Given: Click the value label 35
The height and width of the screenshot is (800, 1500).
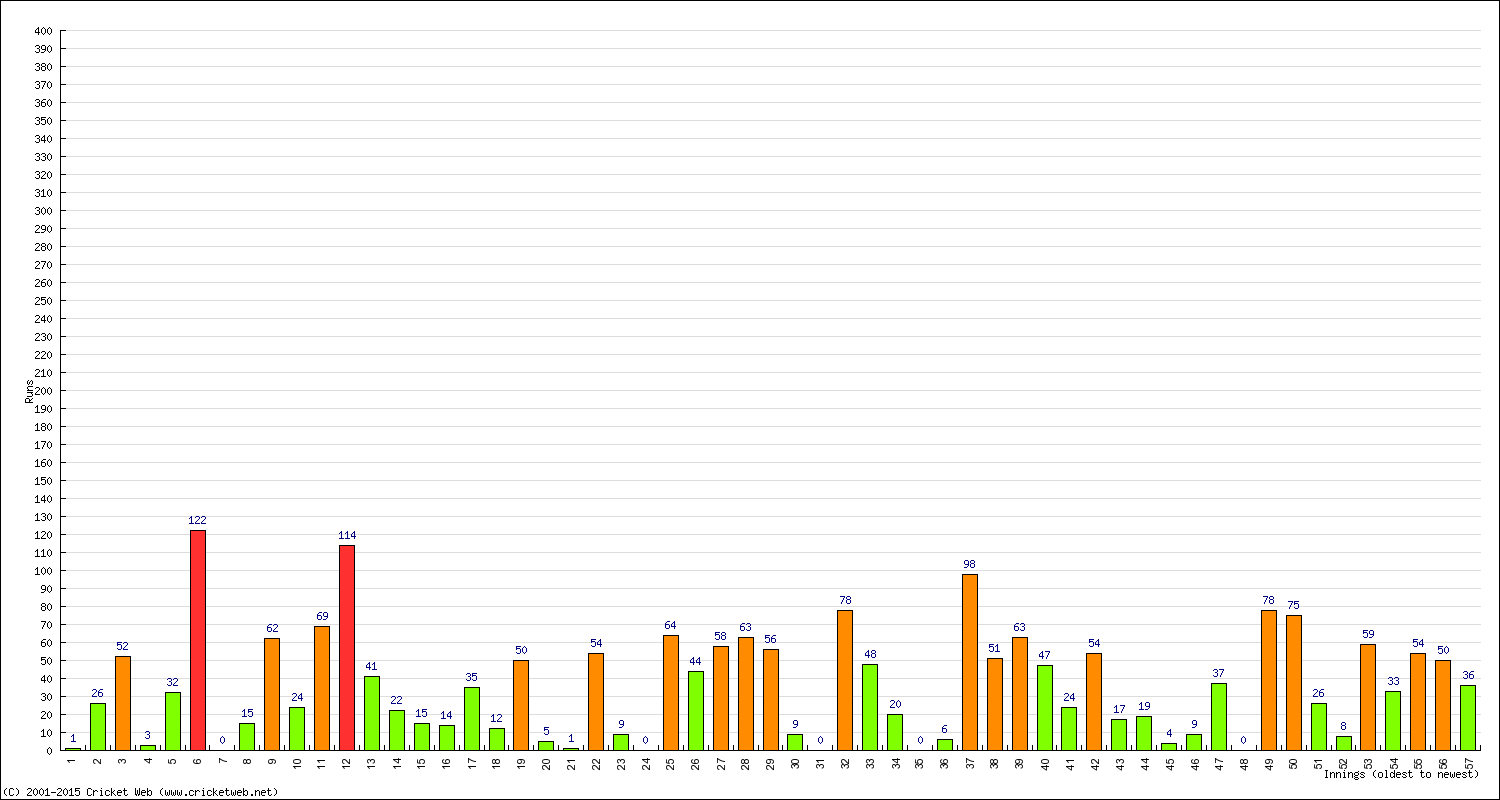Looking at the screenshot, I should click(472, 677).
